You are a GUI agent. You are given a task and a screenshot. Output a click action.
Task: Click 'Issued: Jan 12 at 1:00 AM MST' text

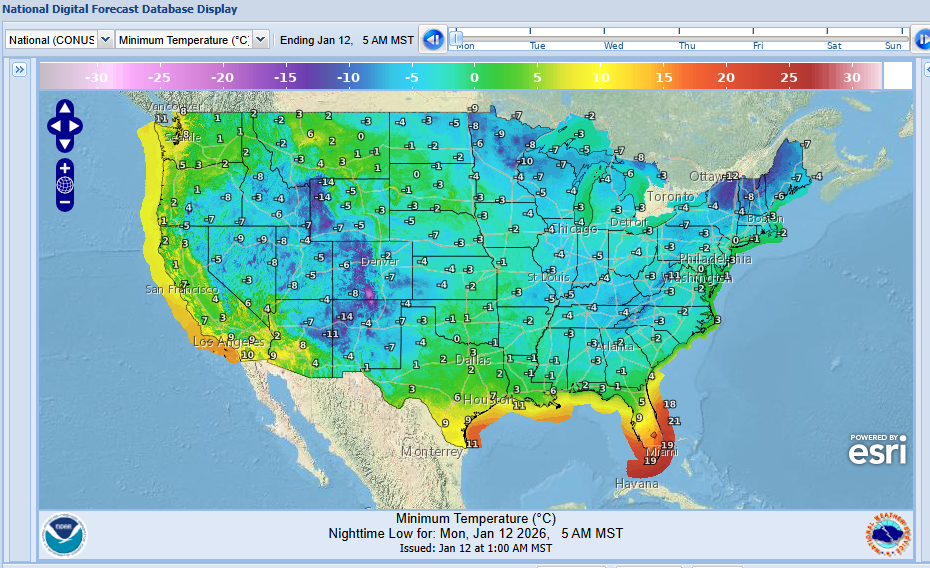tap(476, 548)
